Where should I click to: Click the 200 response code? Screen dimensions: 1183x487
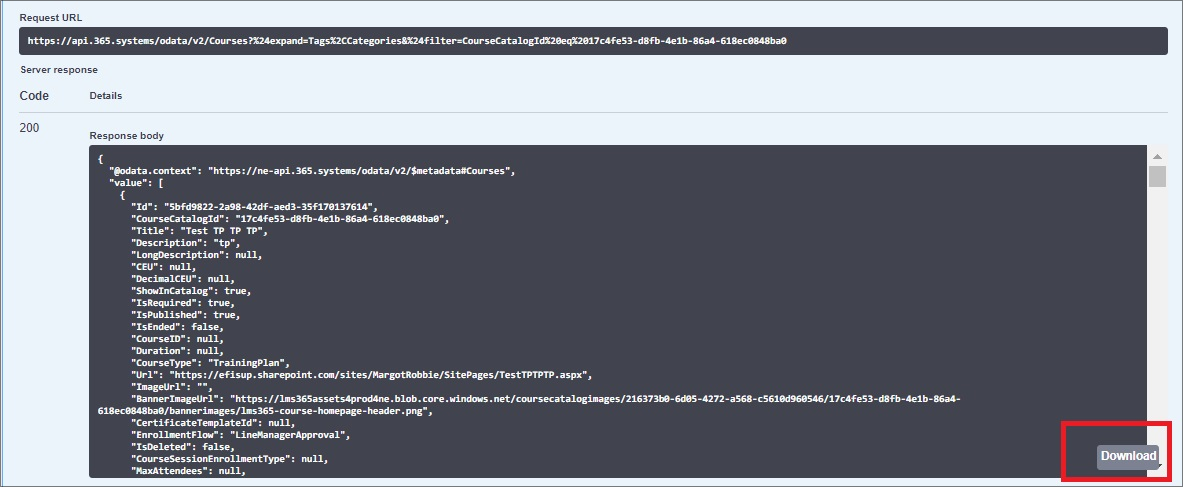[30, 128]
